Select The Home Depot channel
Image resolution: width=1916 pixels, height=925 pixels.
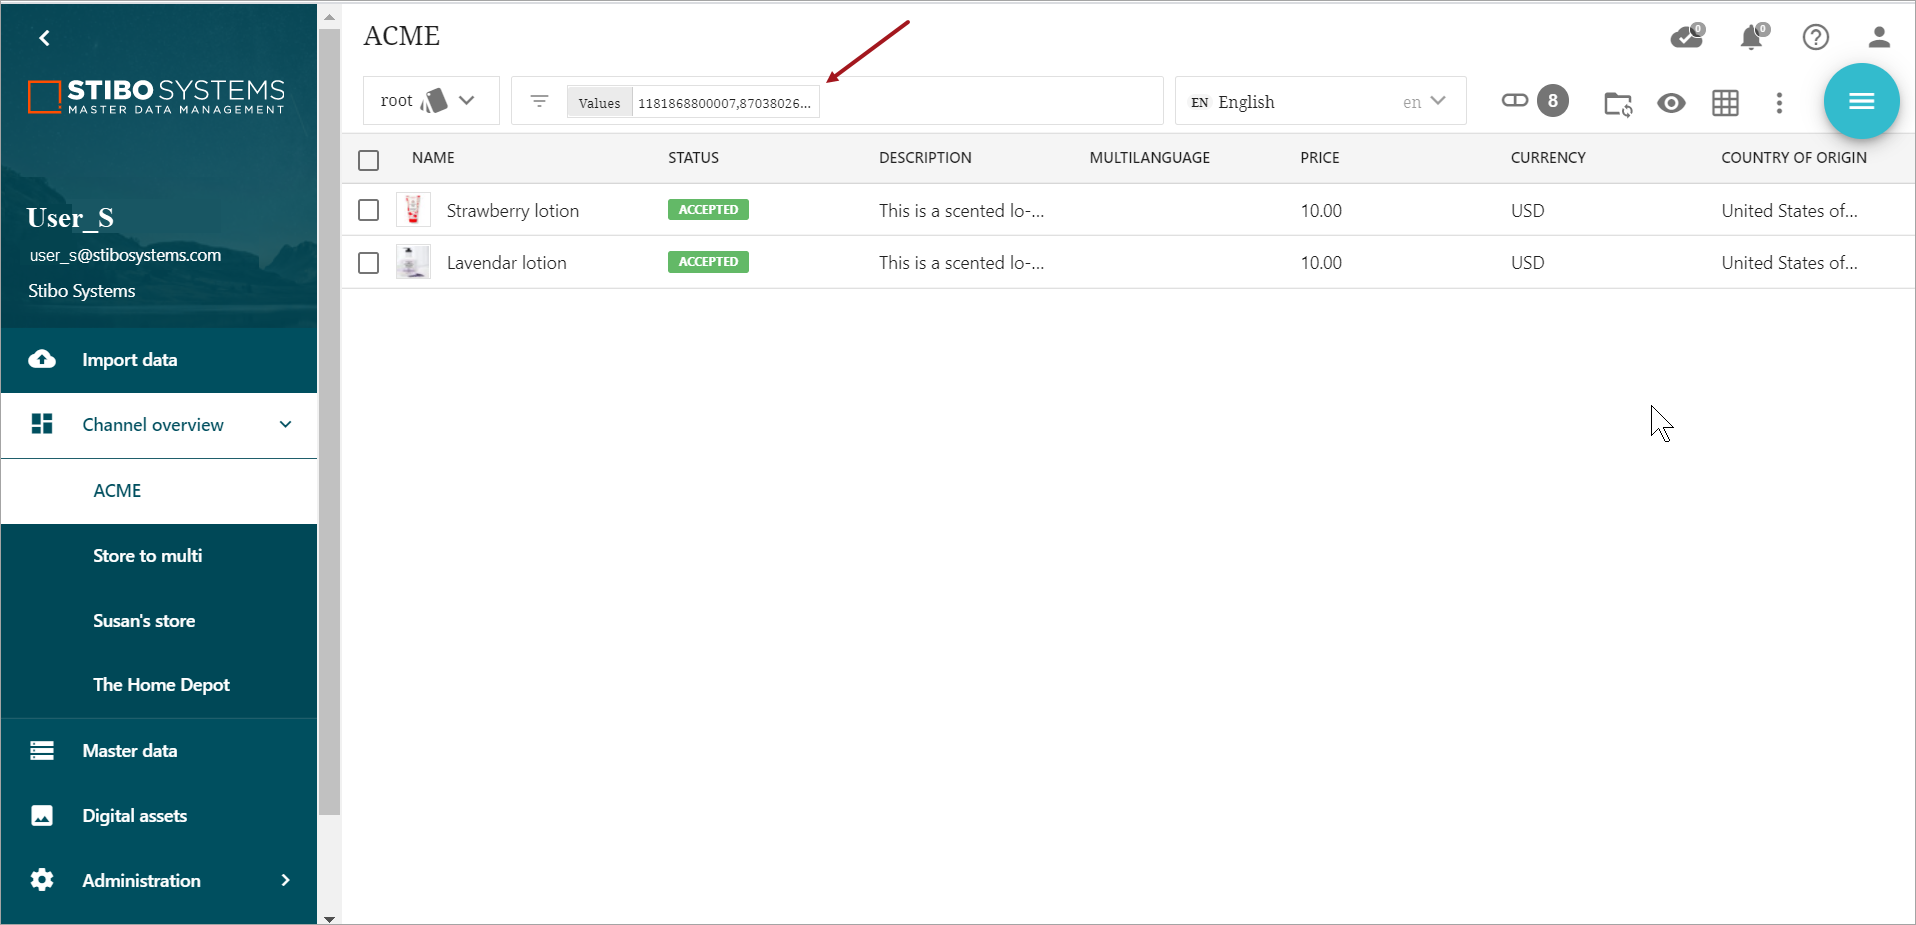(x=161, y=685)
